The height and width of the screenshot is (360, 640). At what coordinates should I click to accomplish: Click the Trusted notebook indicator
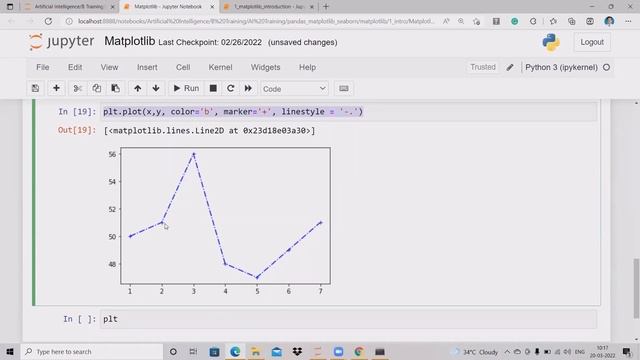coord(483,67)
